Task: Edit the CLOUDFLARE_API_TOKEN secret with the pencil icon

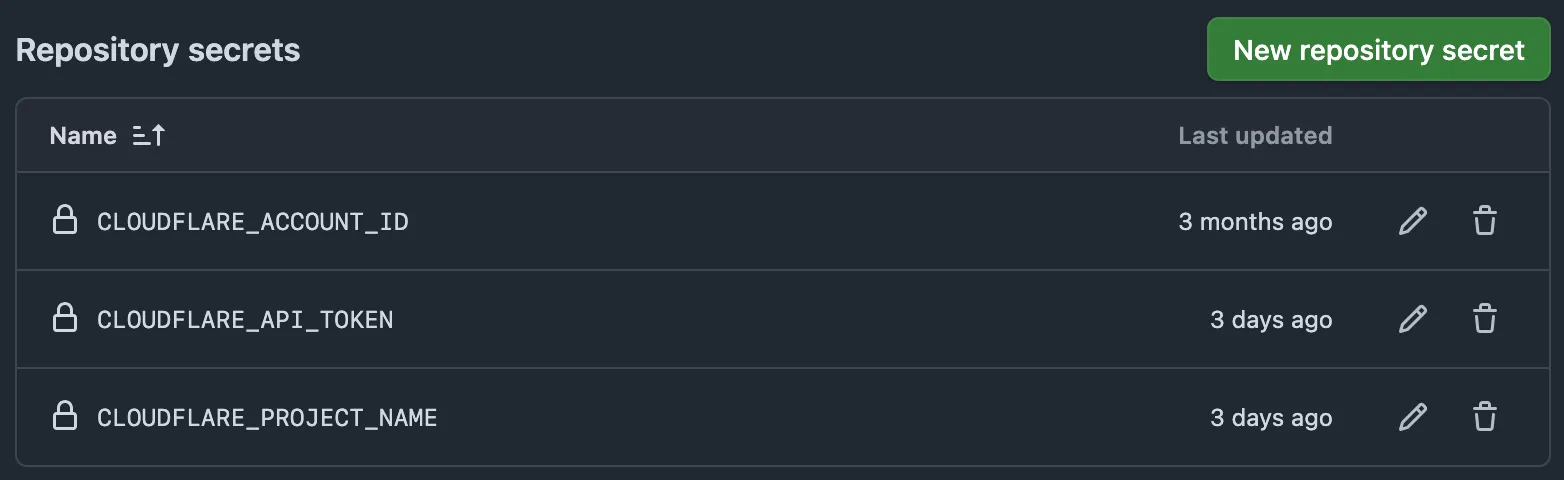Action: point(1412,319)
